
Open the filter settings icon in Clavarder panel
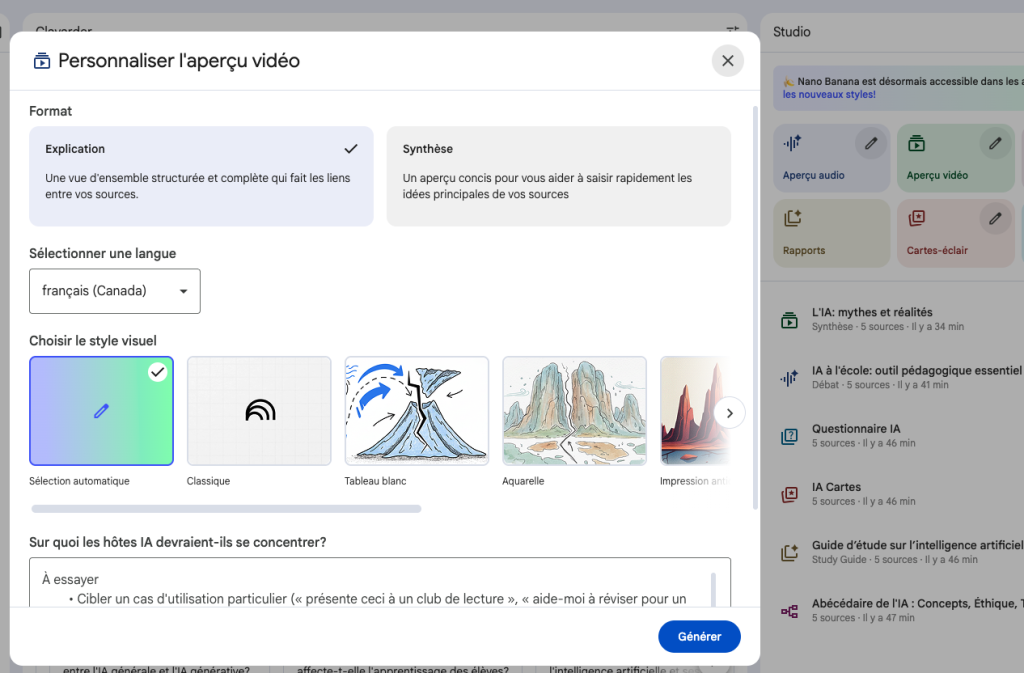click(x=733, y=32)
